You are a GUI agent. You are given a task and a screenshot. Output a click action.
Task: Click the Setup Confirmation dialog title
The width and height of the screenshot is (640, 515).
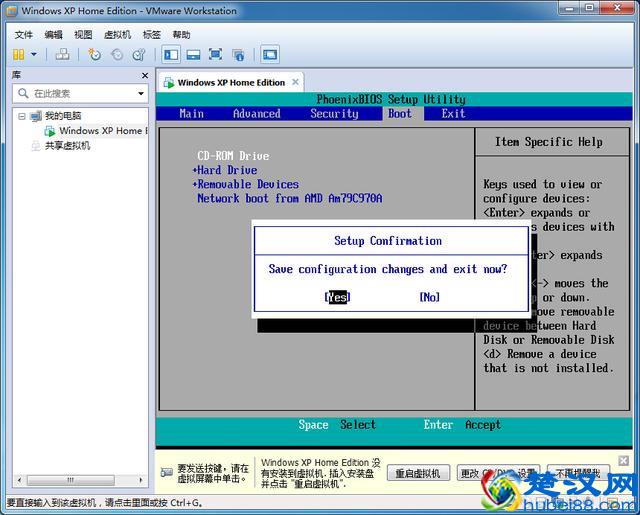click(x=388, y=241)
